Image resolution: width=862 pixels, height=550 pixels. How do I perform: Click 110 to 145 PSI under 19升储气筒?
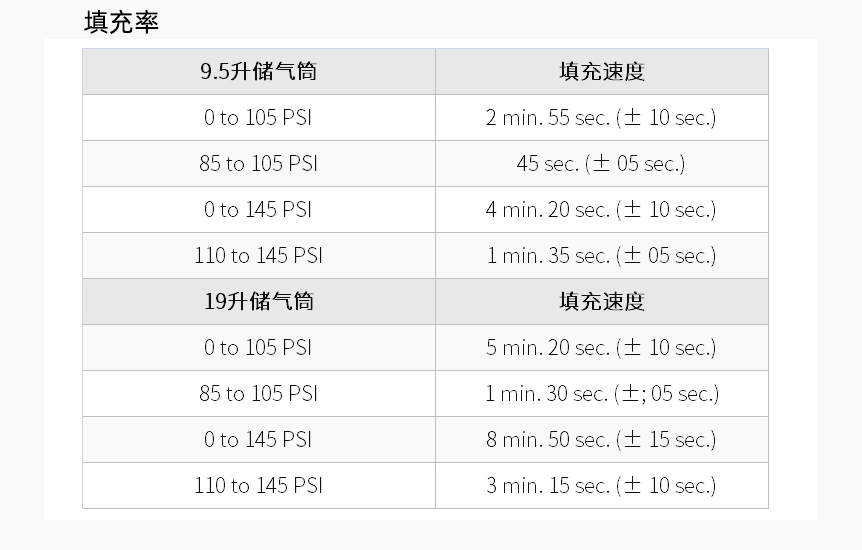(259, 486)
